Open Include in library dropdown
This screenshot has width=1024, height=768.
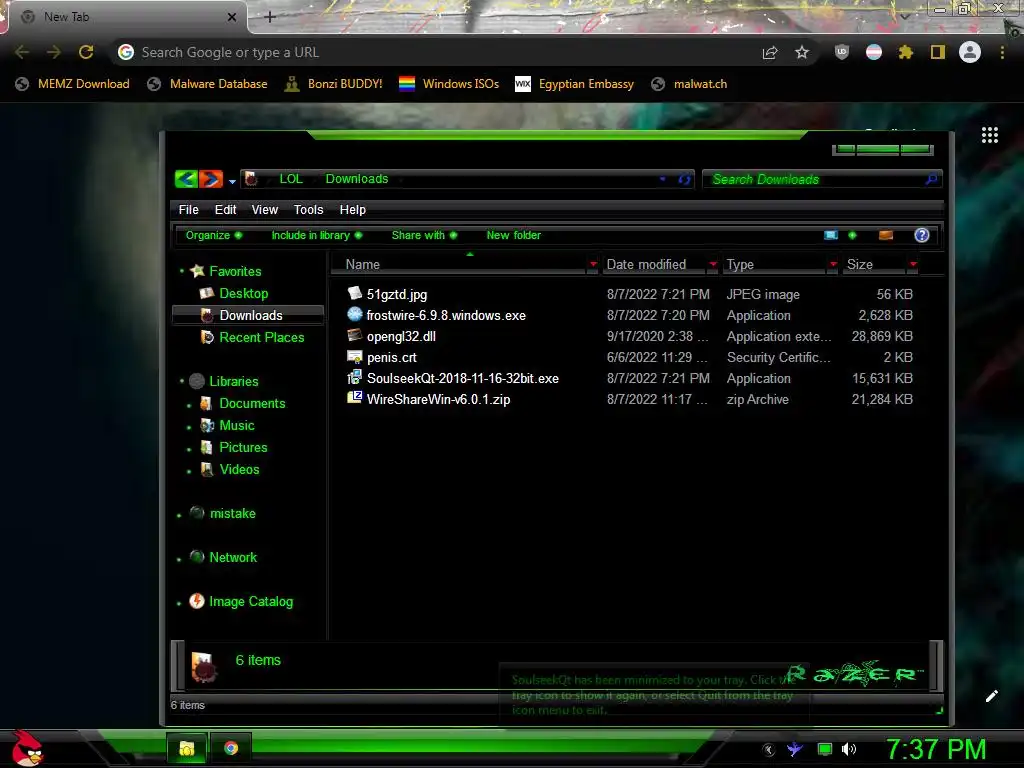[x=316, y=235]
